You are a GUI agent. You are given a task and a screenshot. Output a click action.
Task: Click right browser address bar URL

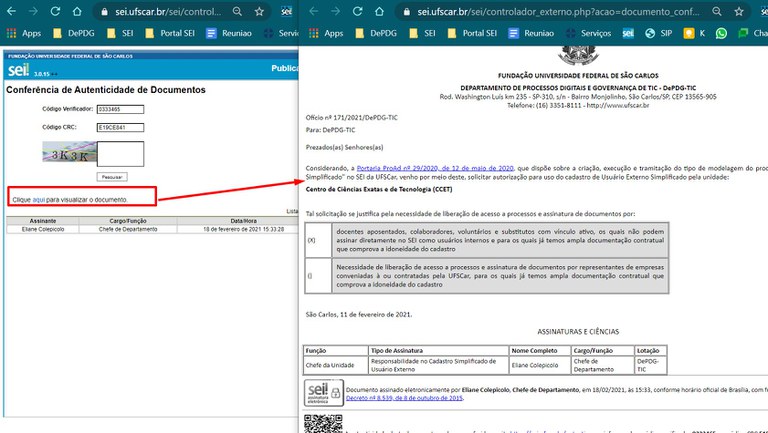point(558,11)
